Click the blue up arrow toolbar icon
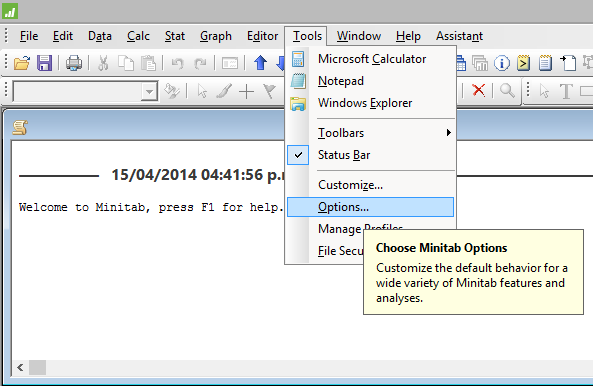The height and width of the screenshot is (386, 593). point(260,63)
